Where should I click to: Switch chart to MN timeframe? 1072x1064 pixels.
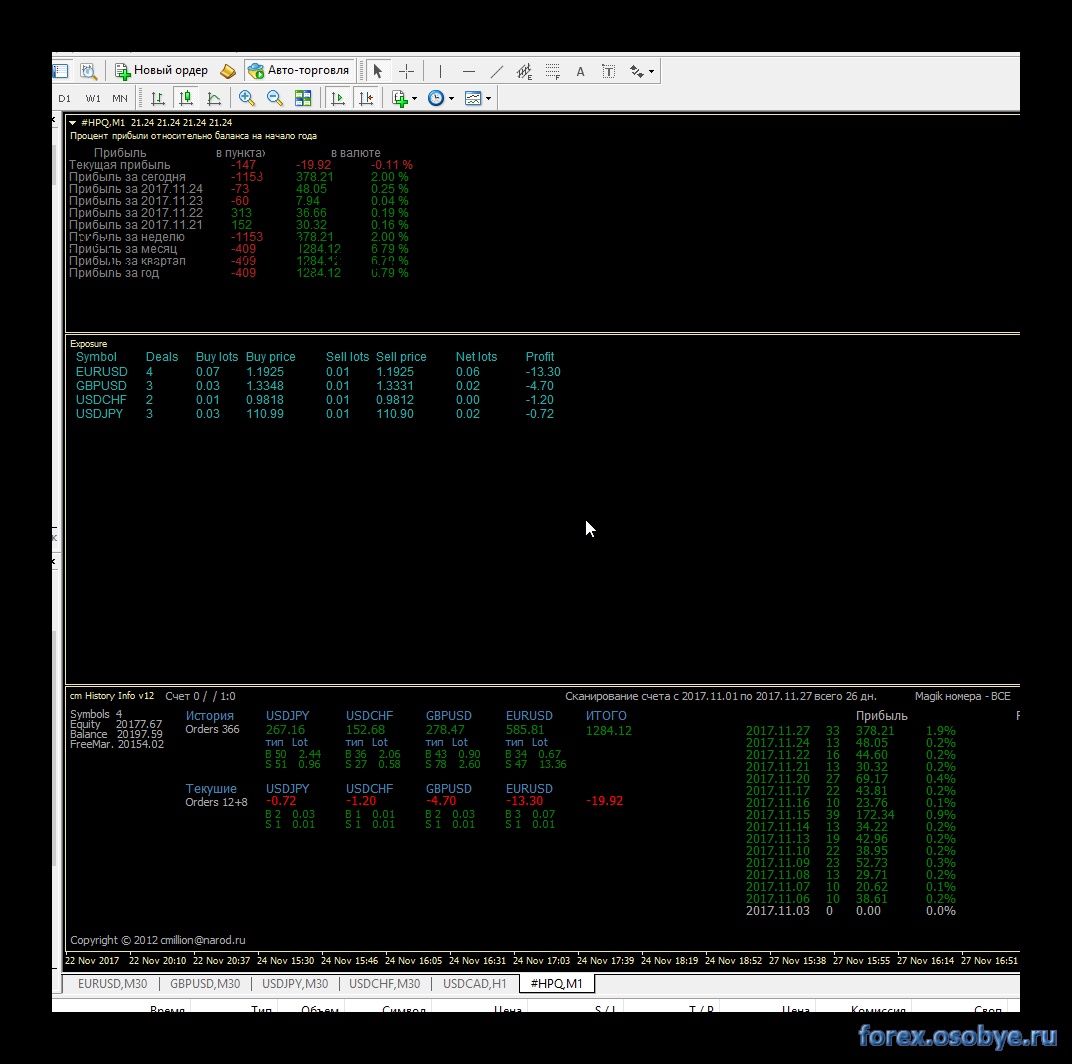tap(120, 98)
